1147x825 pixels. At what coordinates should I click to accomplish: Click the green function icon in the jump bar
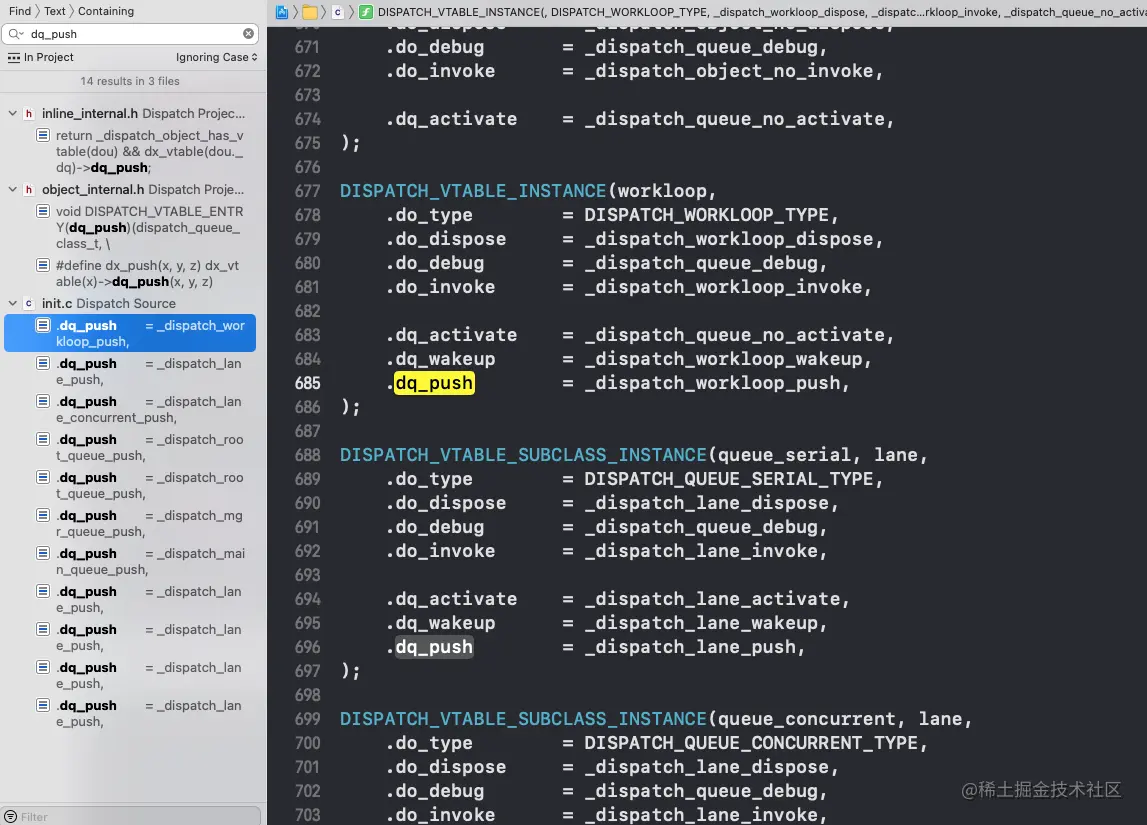(366, 12)
